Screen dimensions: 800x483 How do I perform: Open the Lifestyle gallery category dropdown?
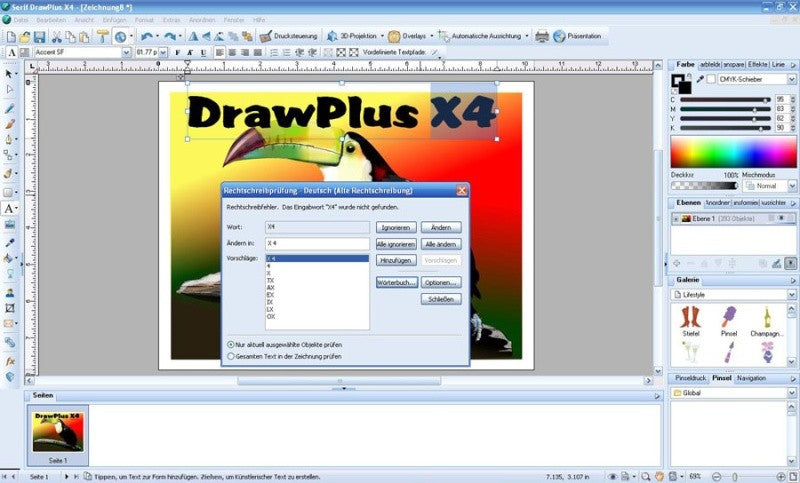pyautogui.click(x=791, y=295)
